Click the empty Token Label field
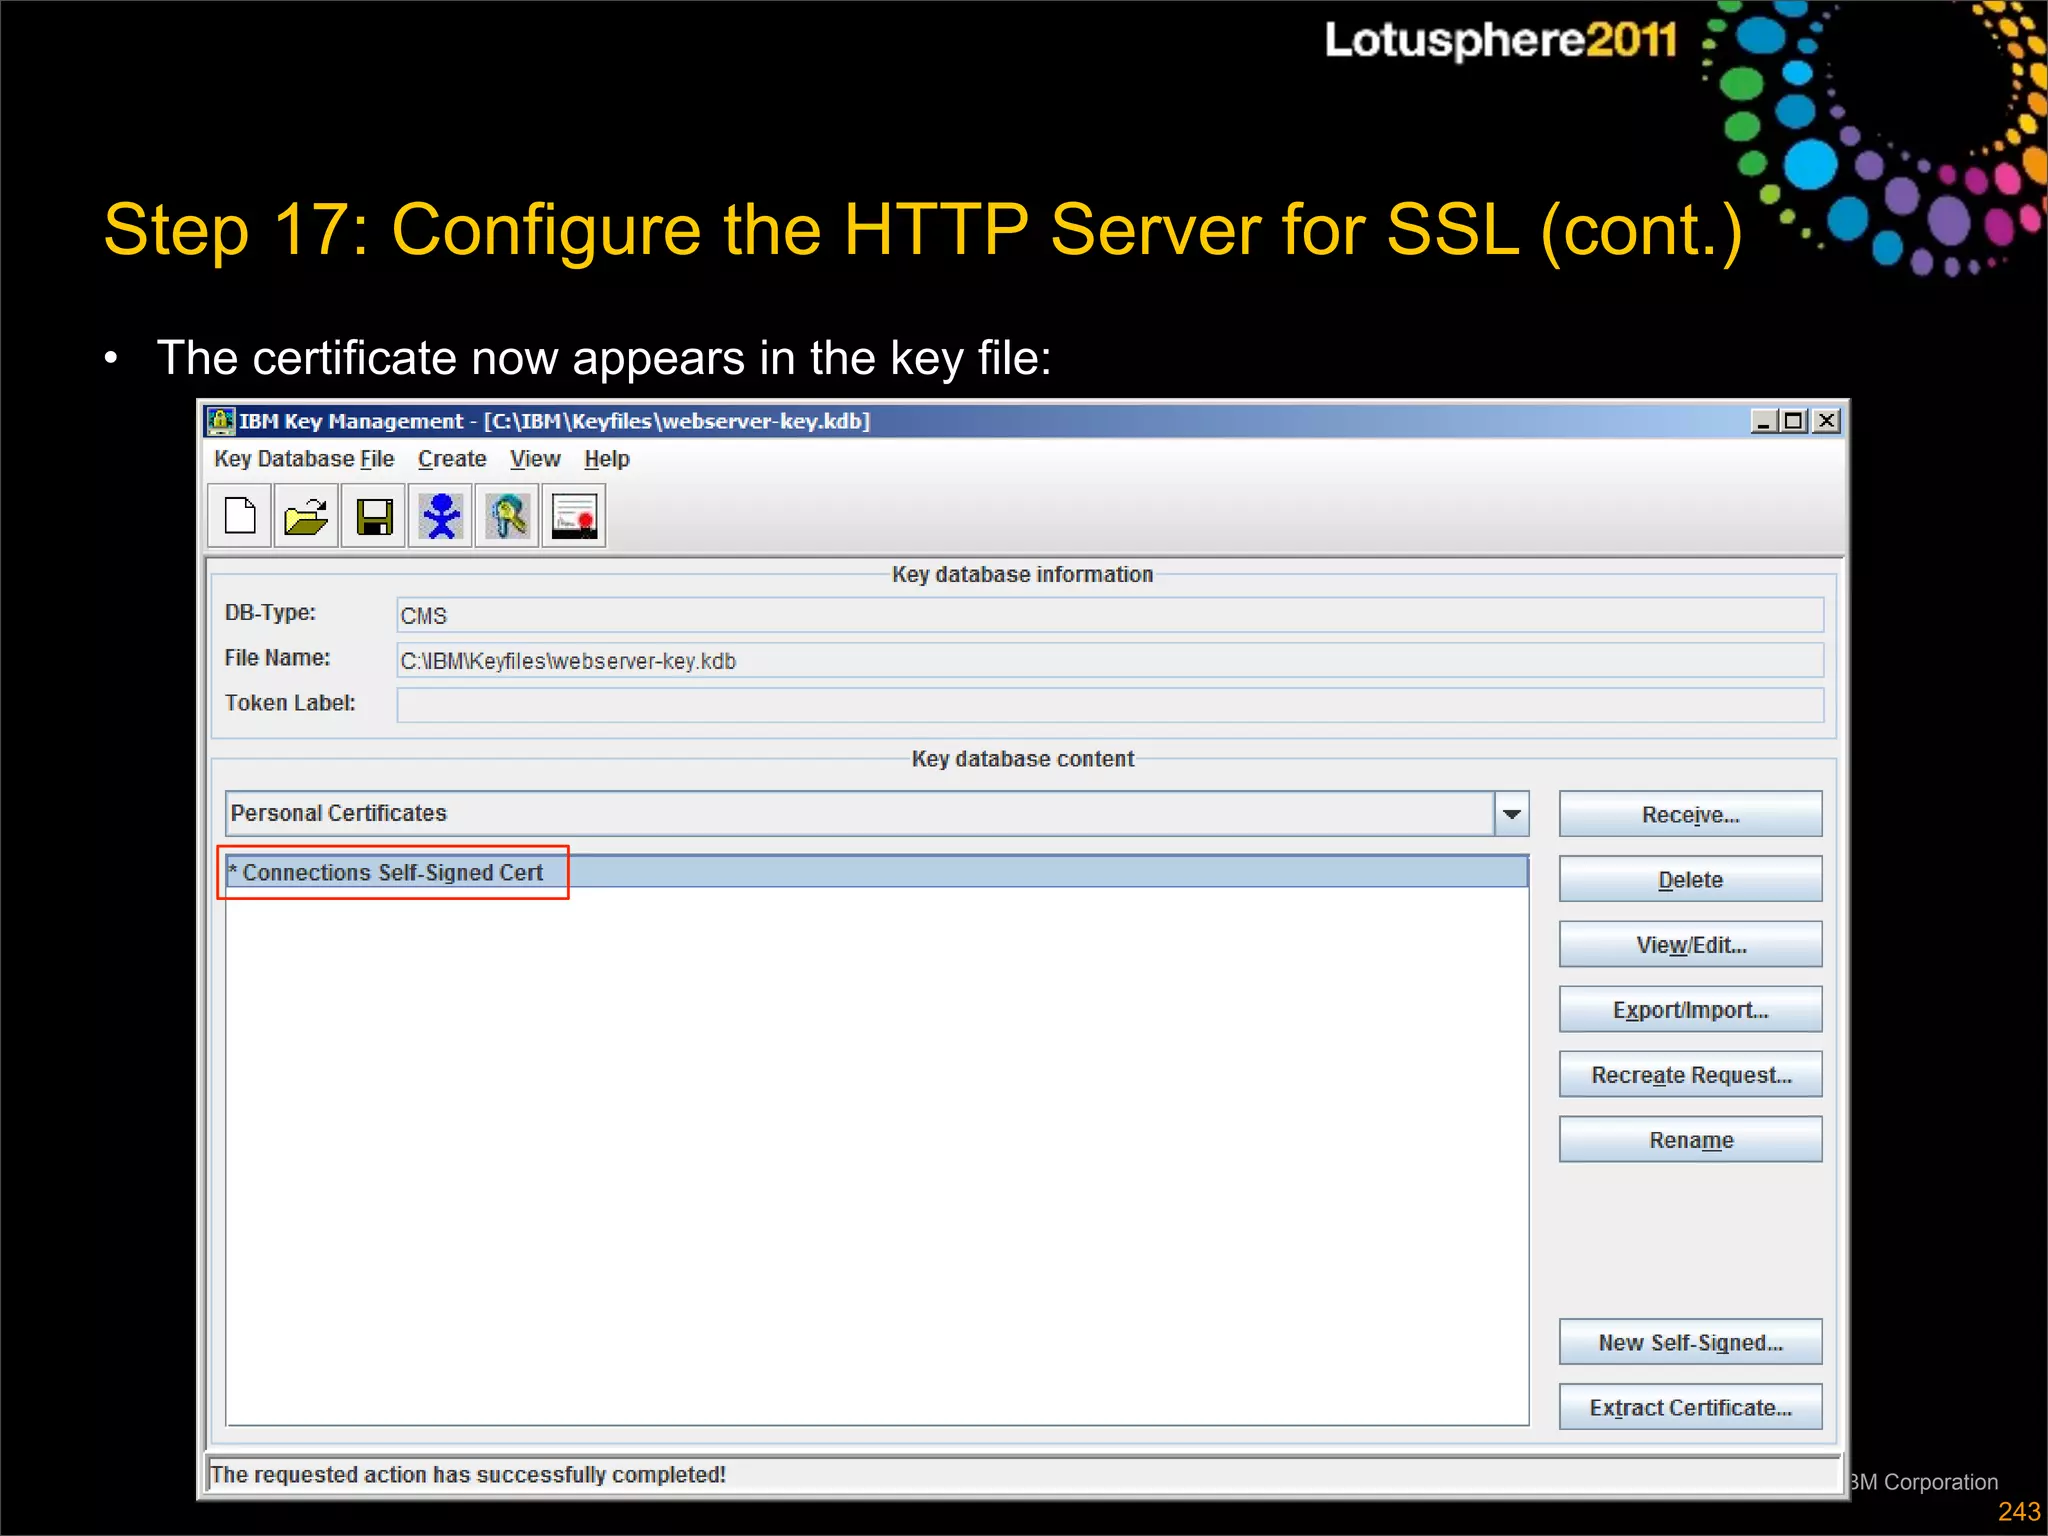This screenshot has width=2048, height=1536. (1110, 705)
